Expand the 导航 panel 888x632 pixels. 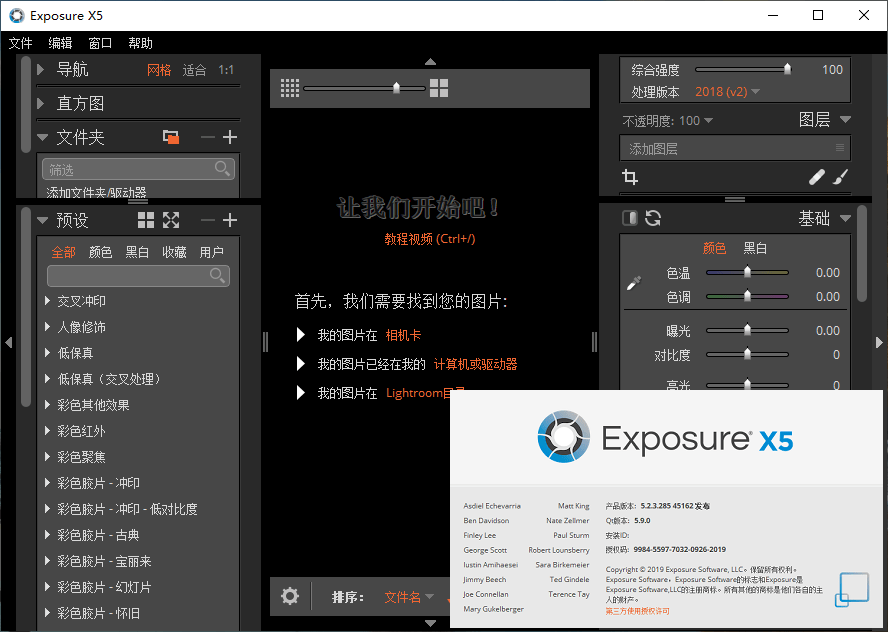pos(41,69)
